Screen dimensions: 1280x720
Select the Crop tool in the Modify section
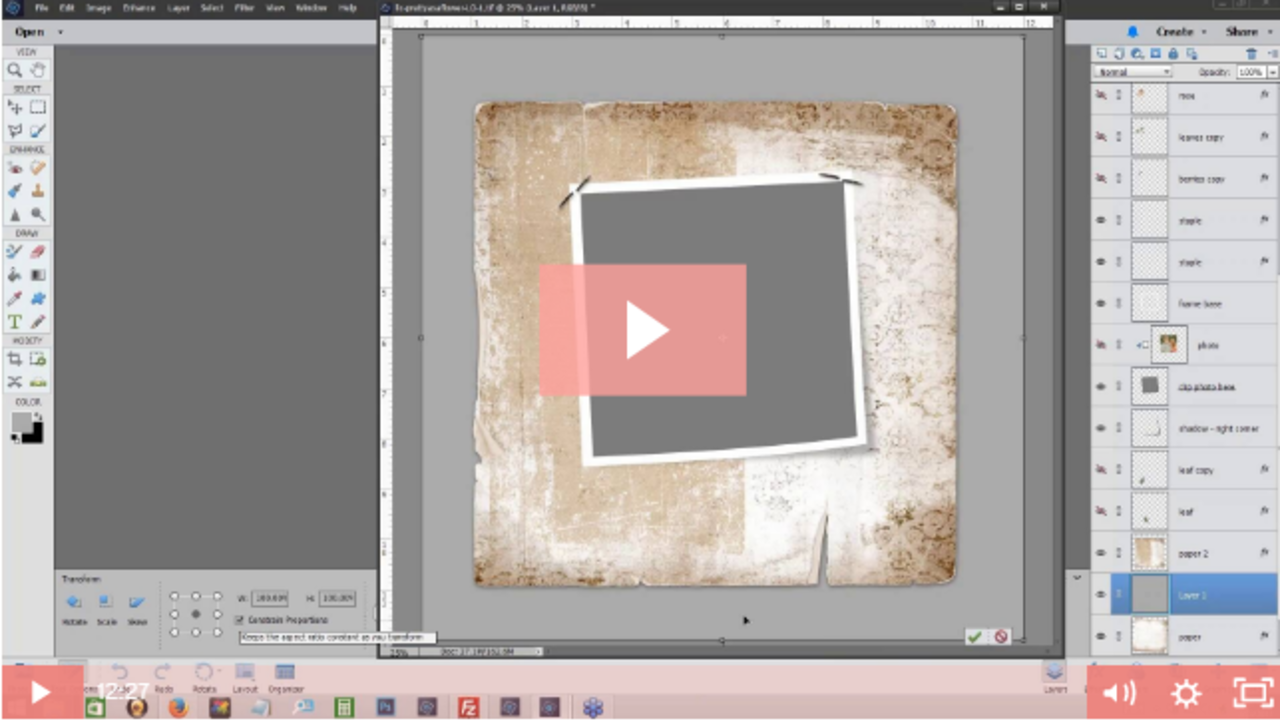point(14,359)
